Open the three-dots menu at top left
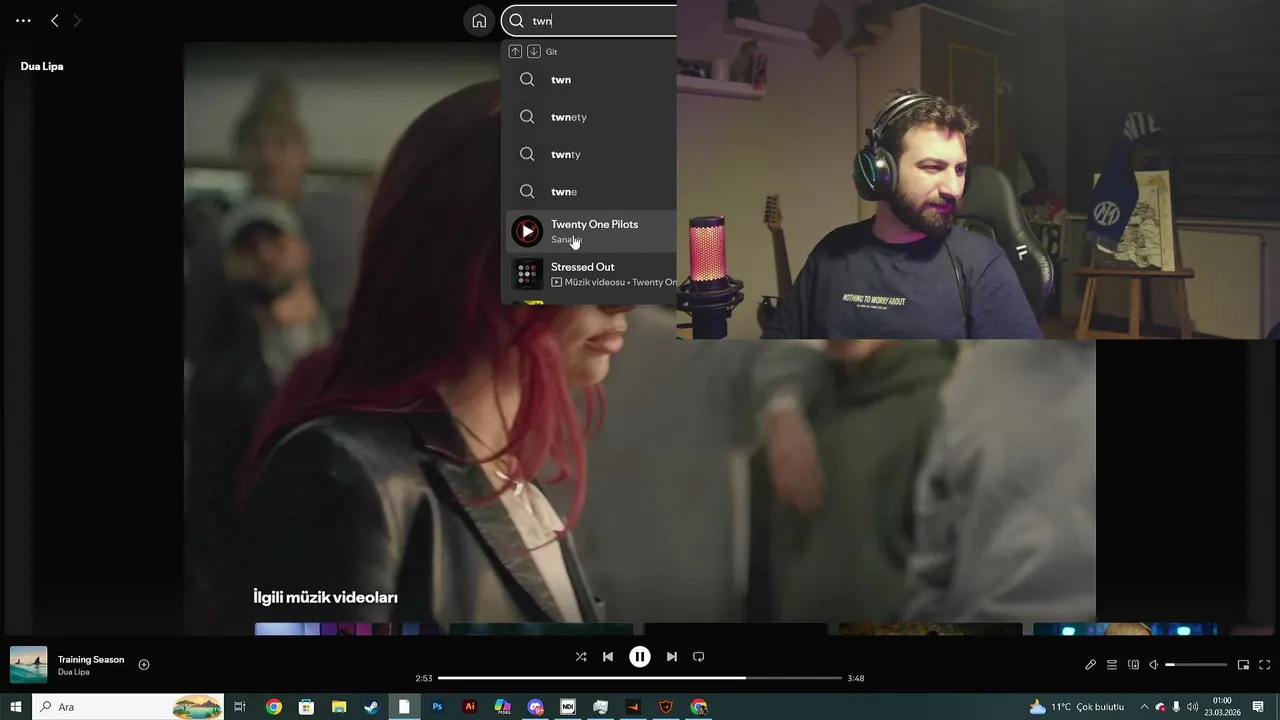The height and width of the screenshot is (720, 1280). click(x=23, y=21)
